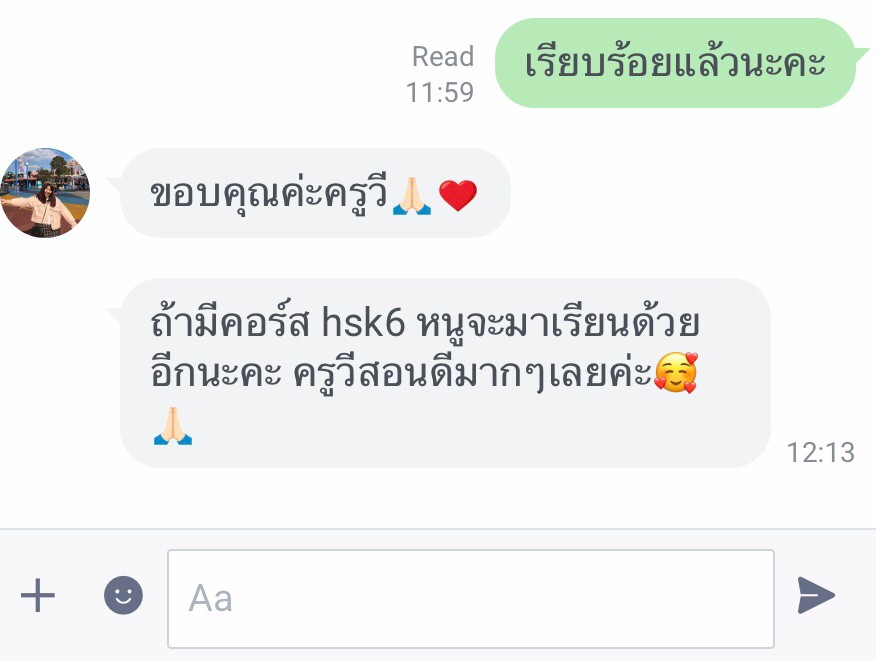Click the 12:13 timestamp

pyautogui.click(x=821, y=453)
